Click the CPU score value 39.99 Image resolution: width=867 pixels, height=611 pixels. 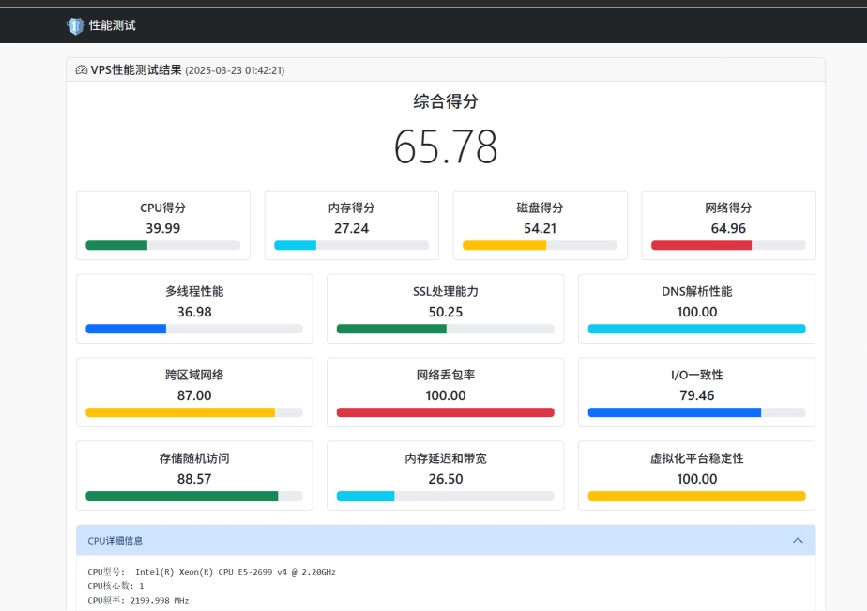coord(163,228)
